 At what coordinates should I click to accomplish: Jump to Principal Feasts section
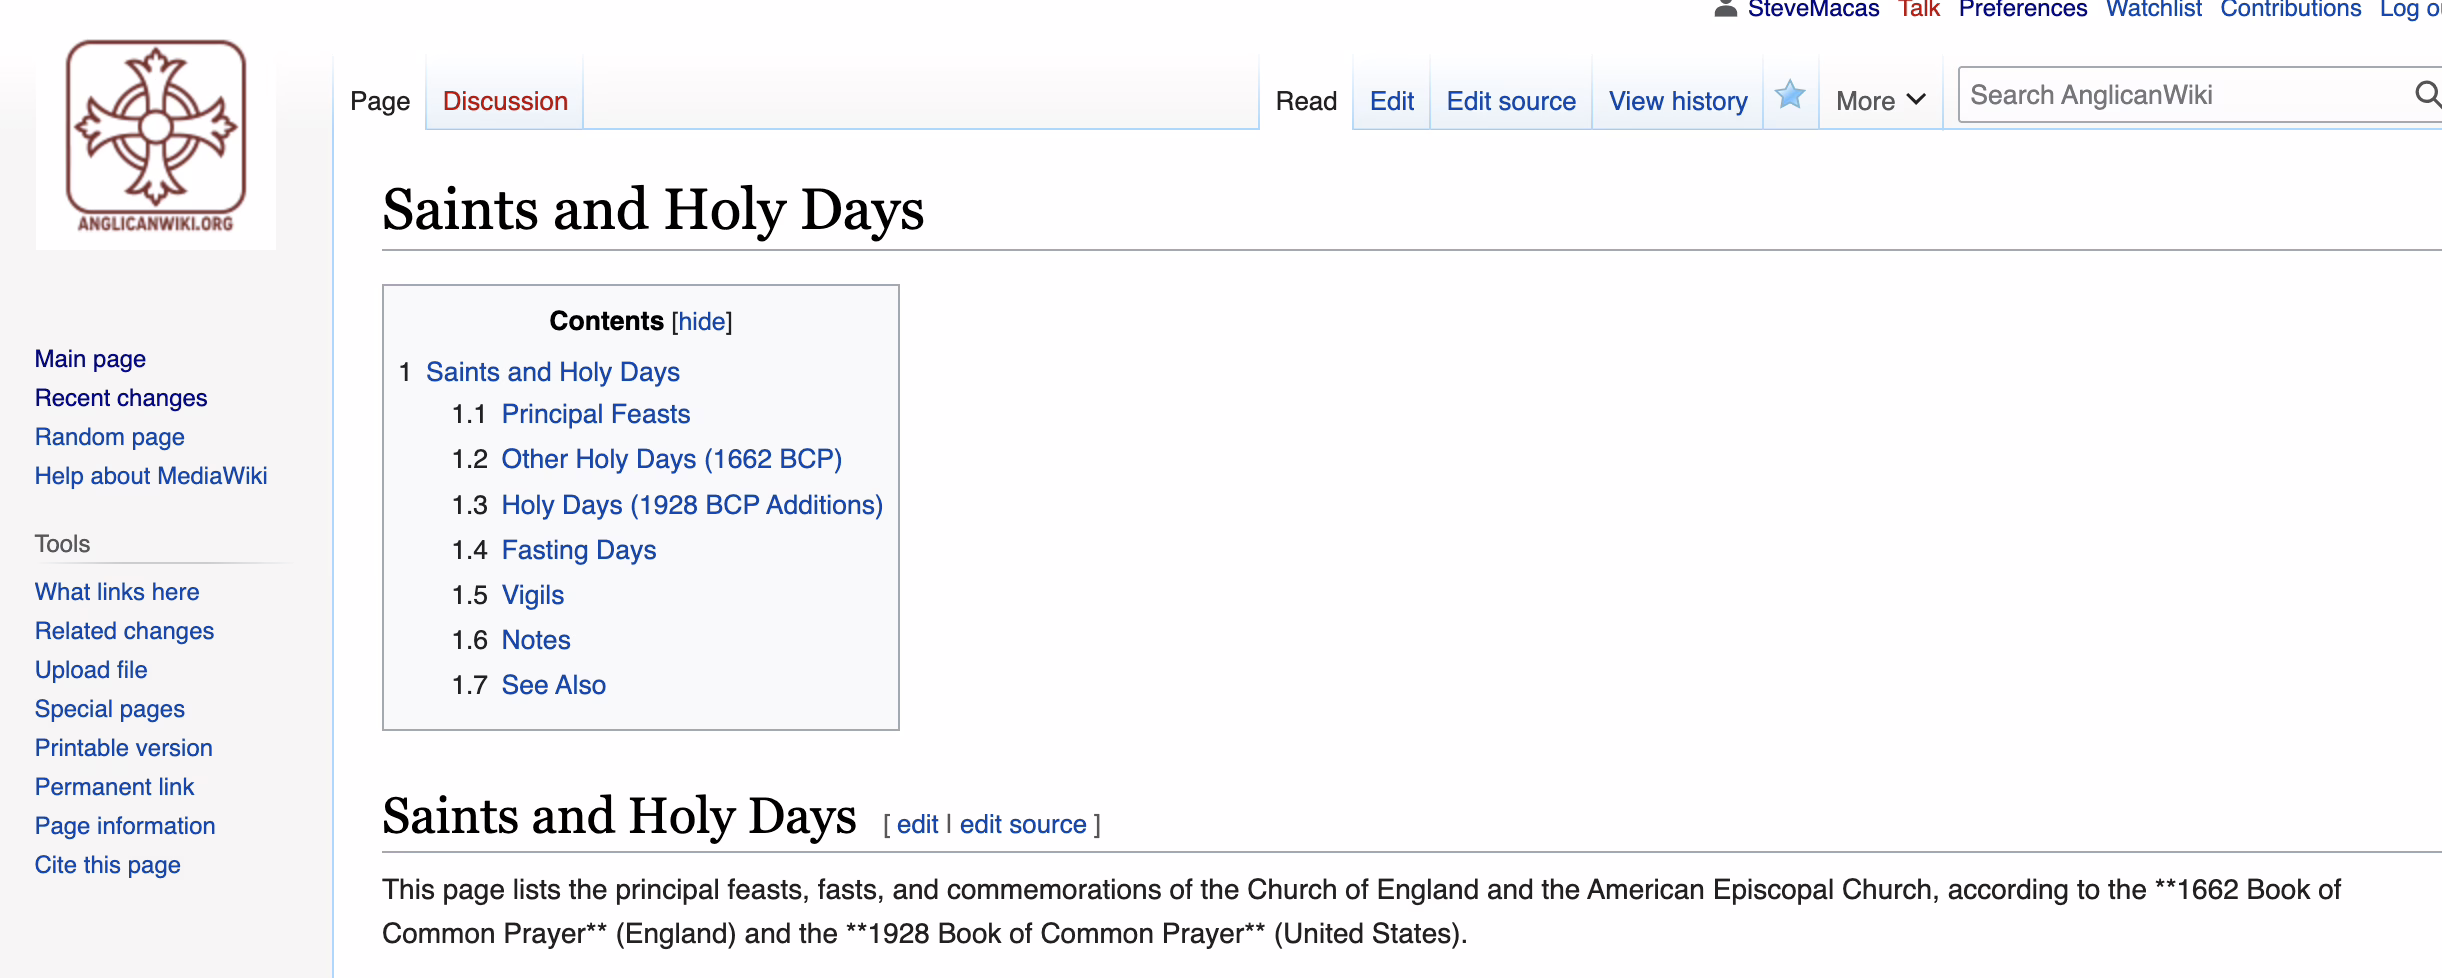(x=595, y=414)
